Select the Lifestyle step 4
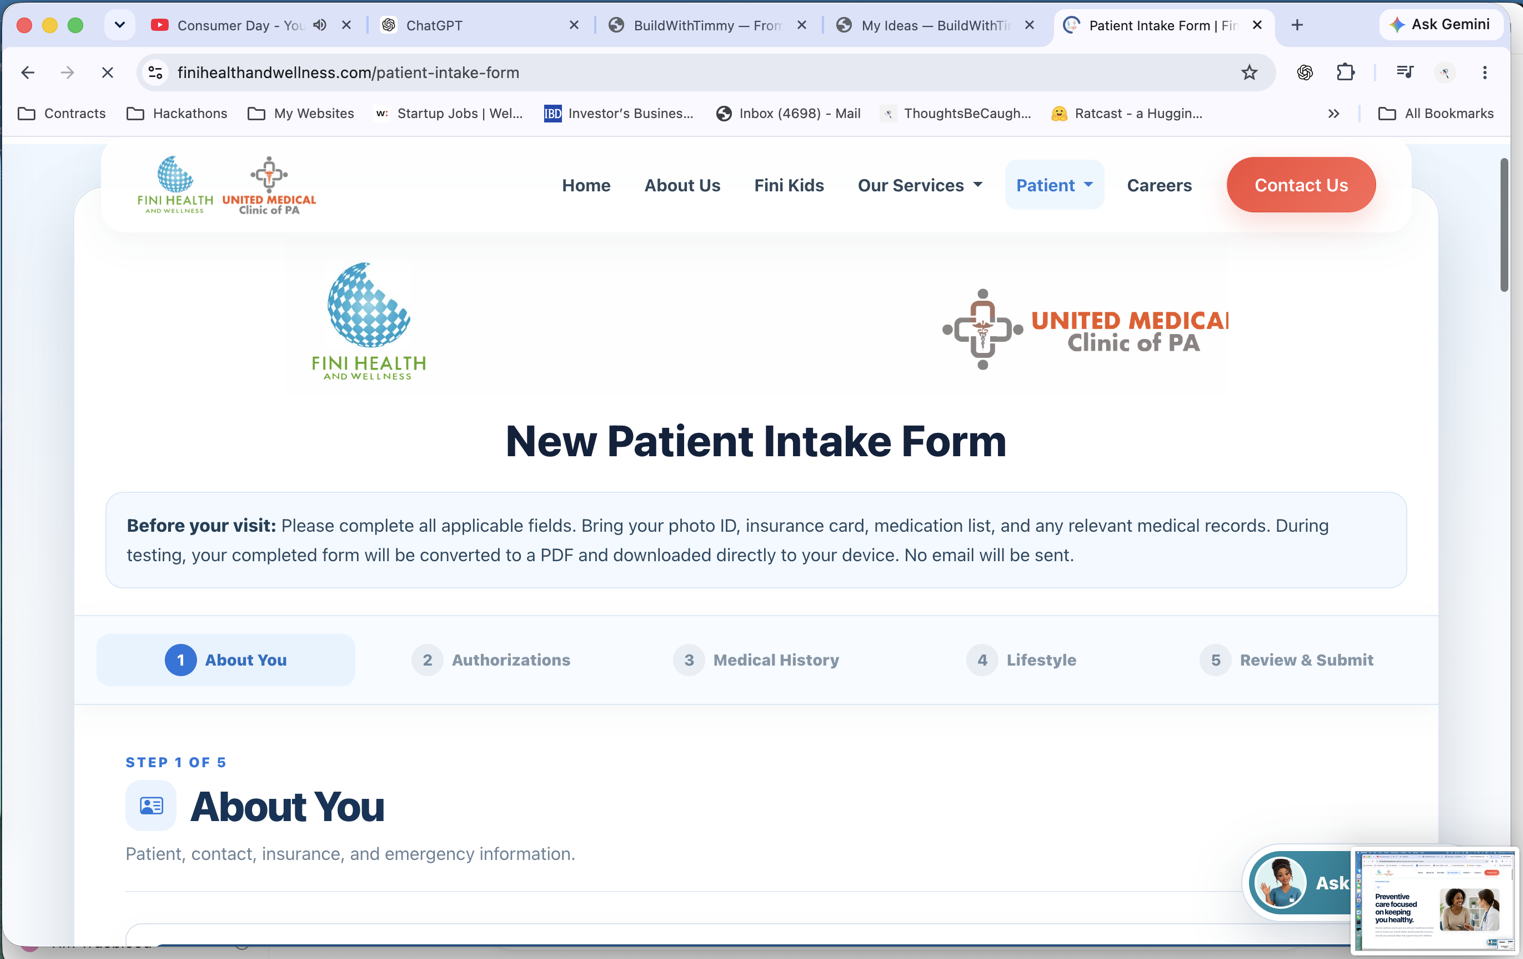Image resolution: width=1523 pixels, height=959 pixels. tap(1021, 660)
